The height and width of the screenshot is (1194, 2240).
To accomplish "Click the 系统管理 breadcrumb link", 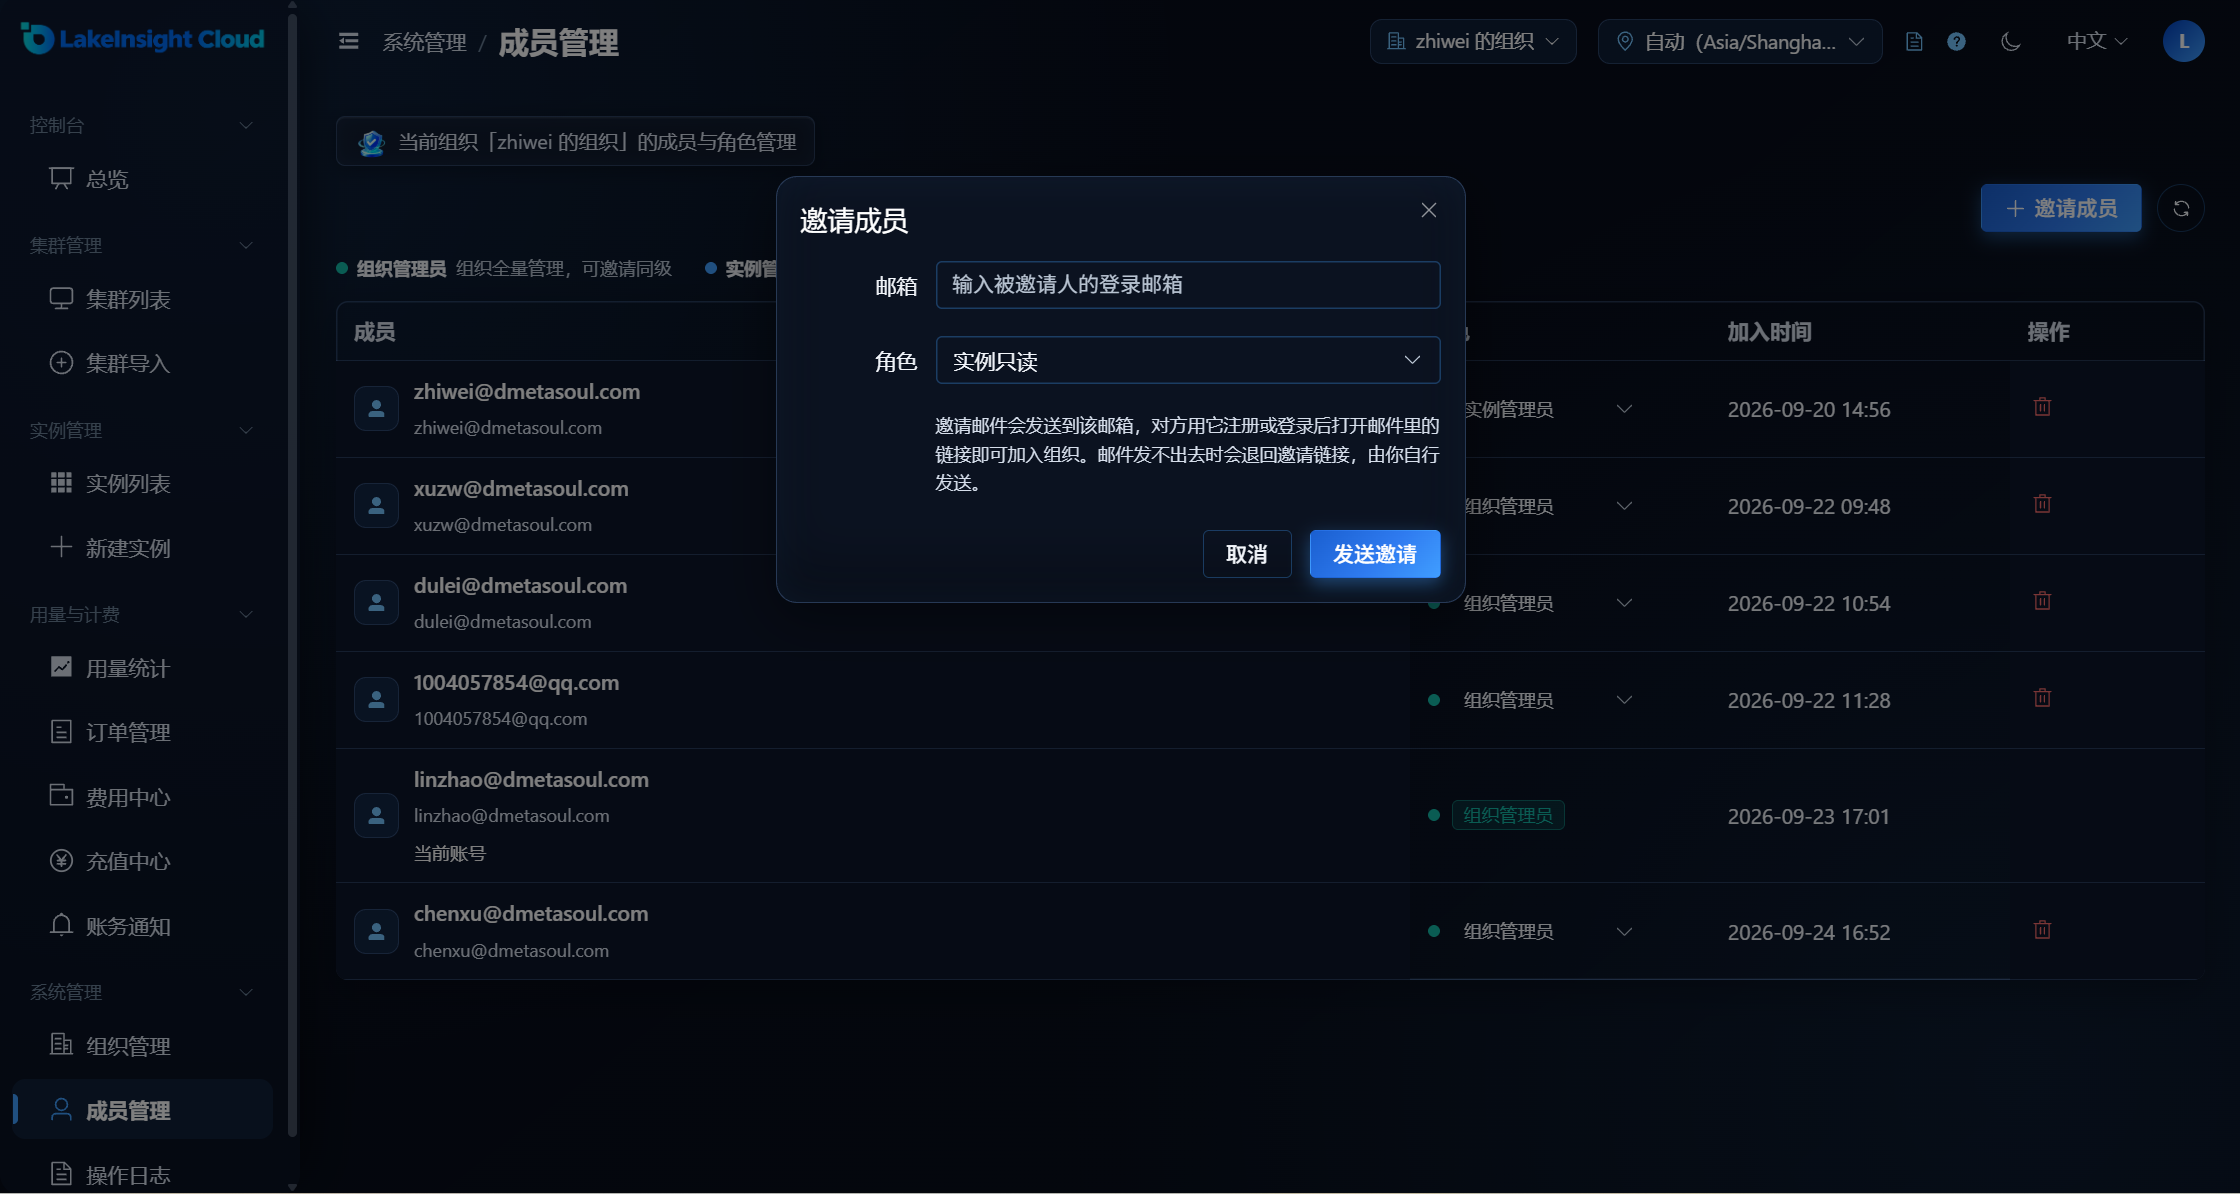I will (x=425, y=42).
